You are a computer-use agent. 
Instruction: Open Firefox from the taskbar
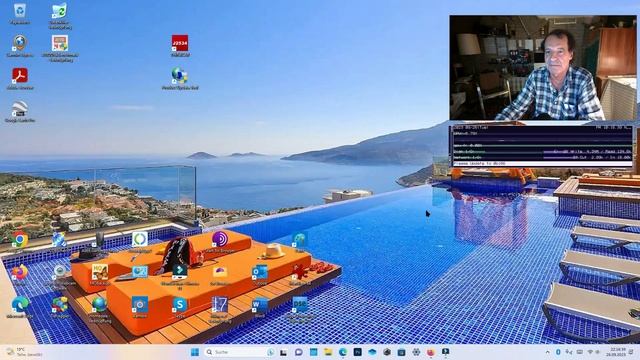tap(431, 352)
